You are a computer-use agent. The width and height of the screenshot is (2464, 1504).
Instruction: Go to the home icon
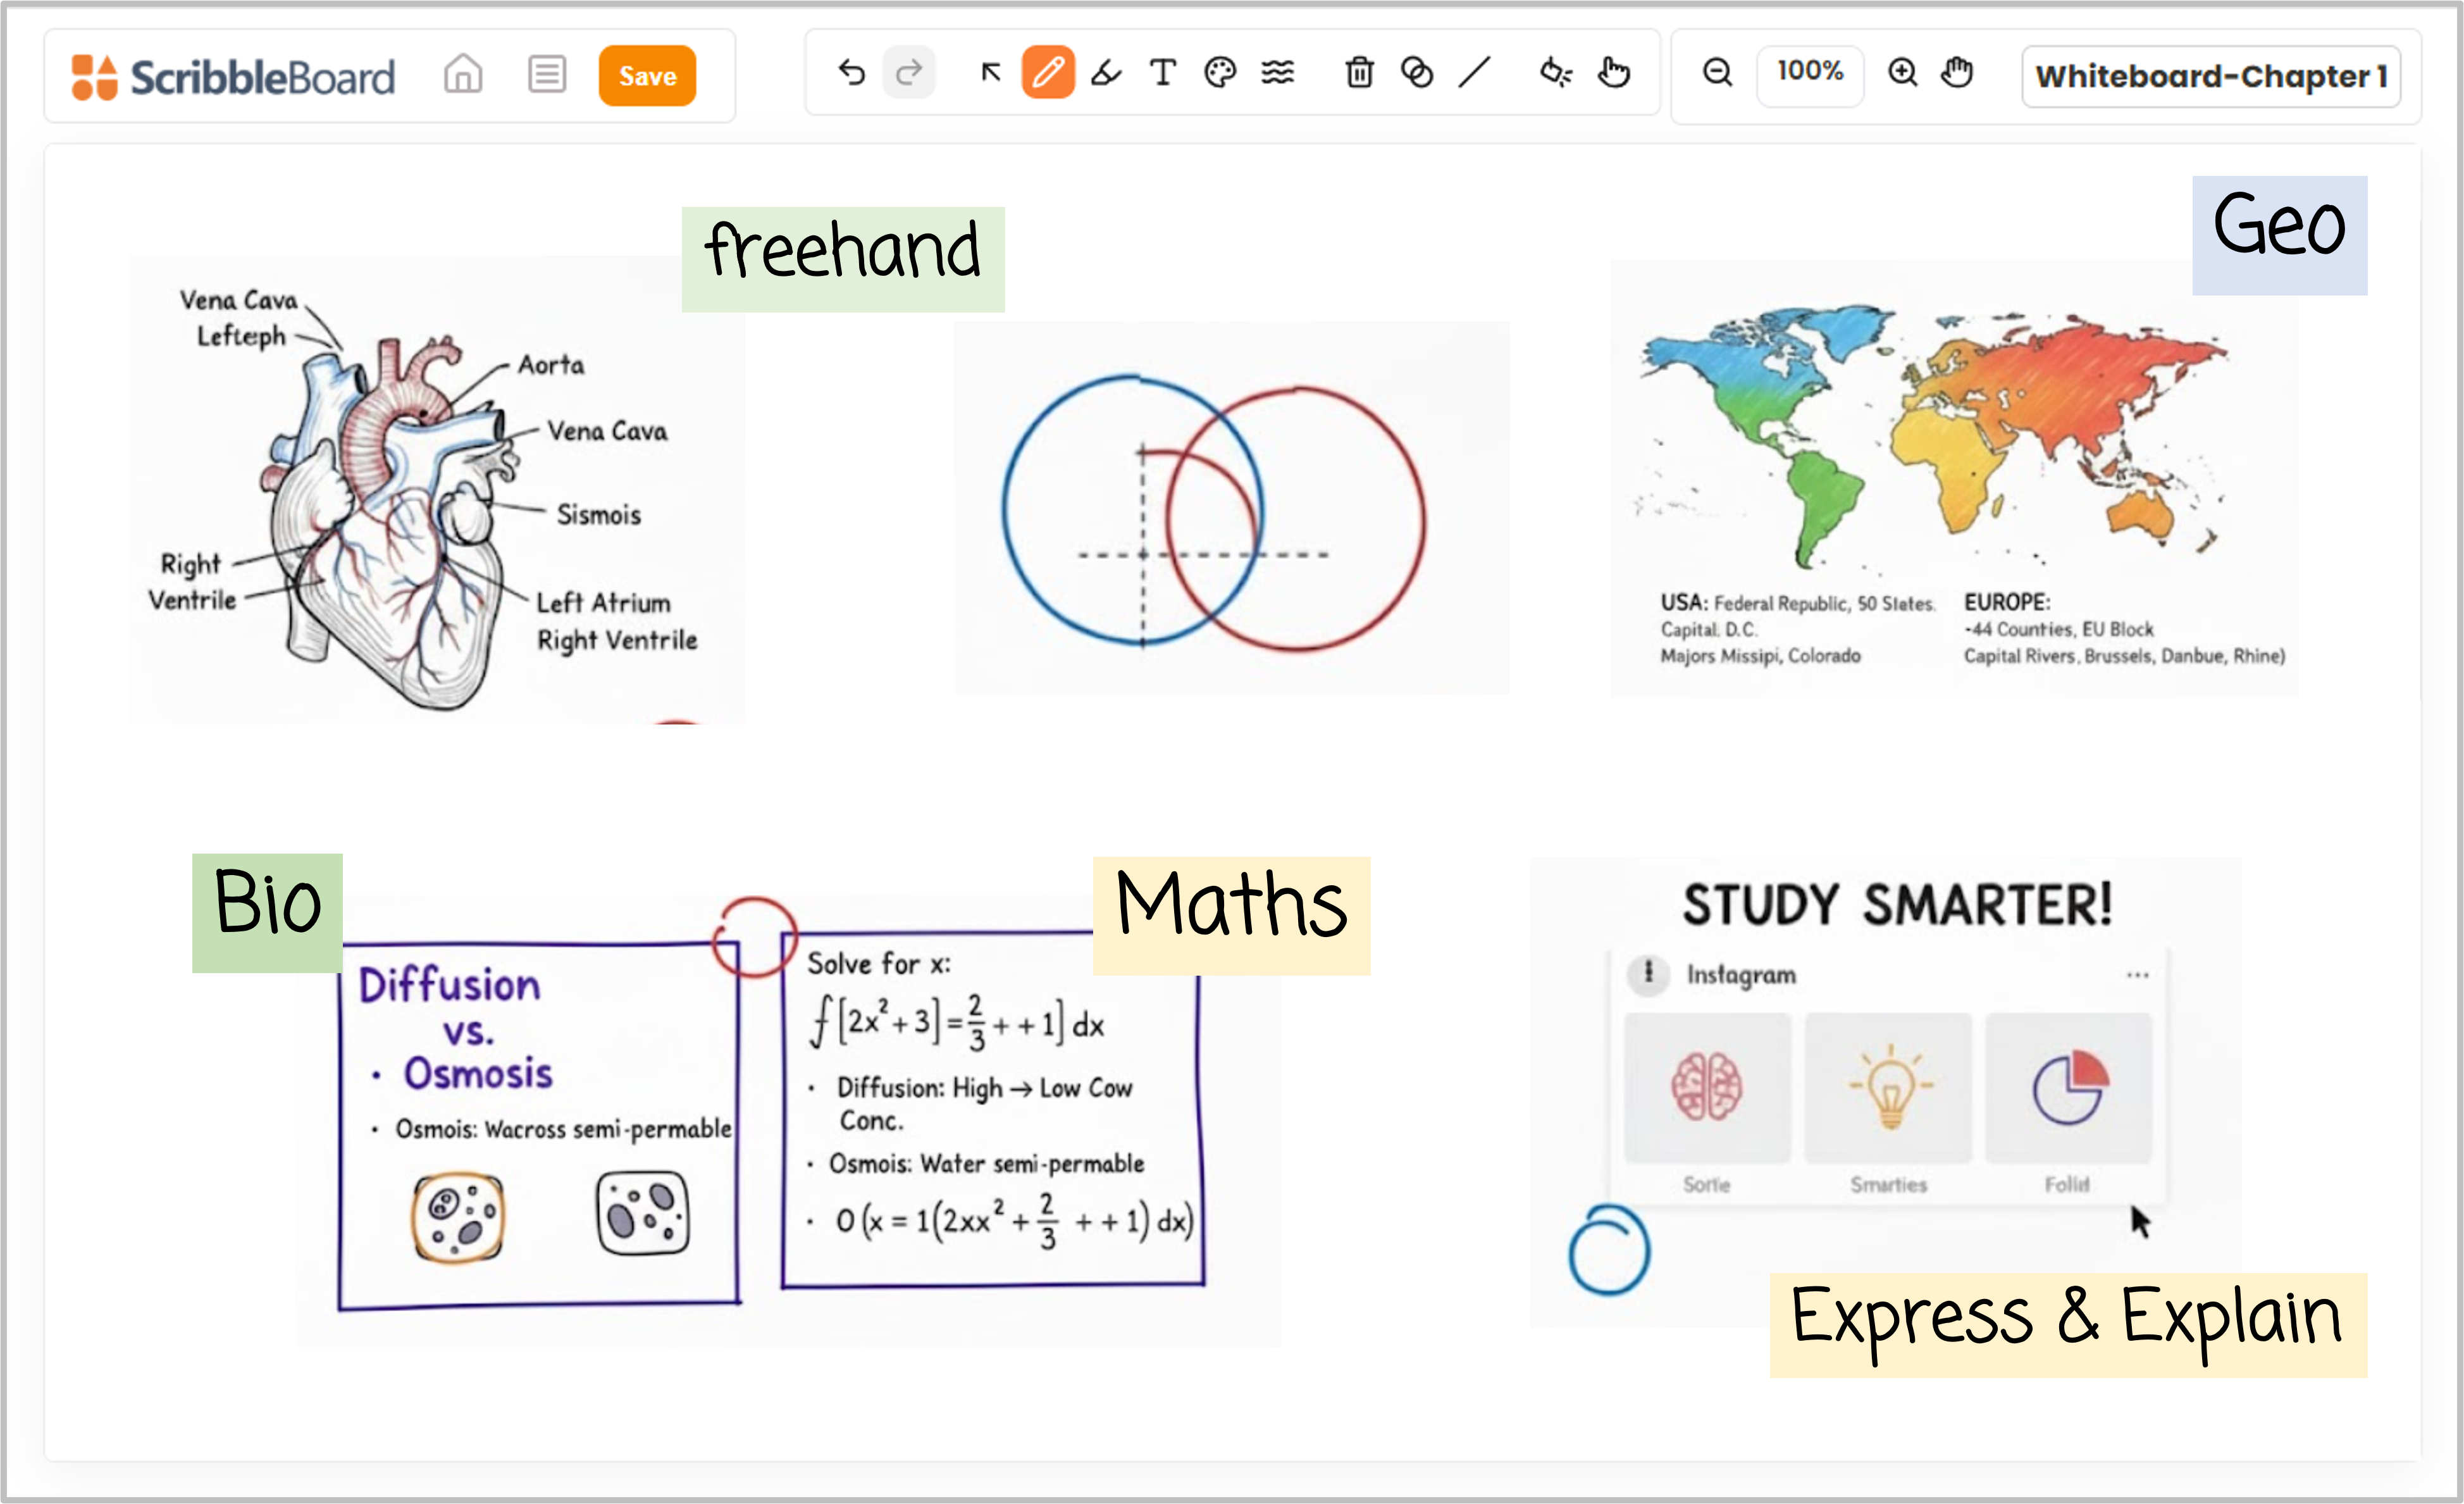point(463,75)
